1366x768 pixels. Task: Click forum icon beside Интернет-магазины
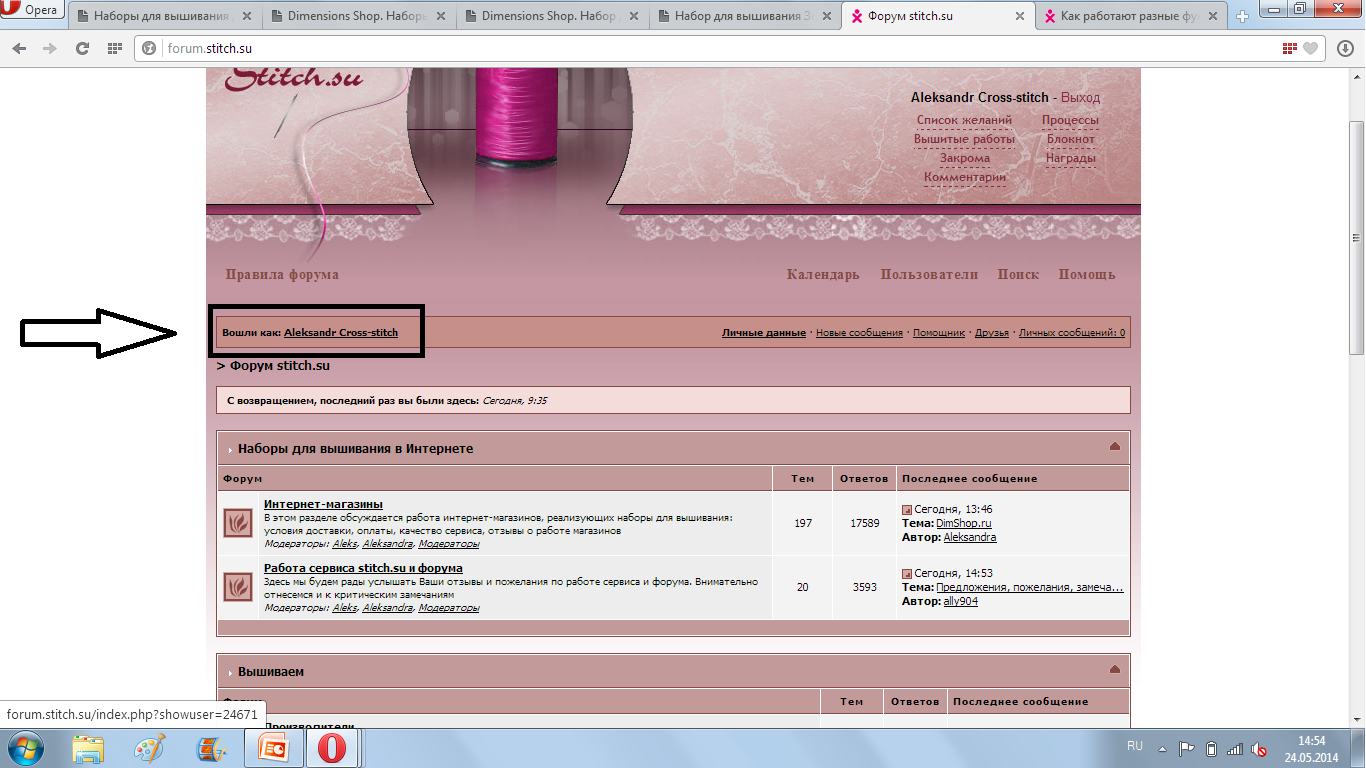pyautogui.click(x=238, y=523)
